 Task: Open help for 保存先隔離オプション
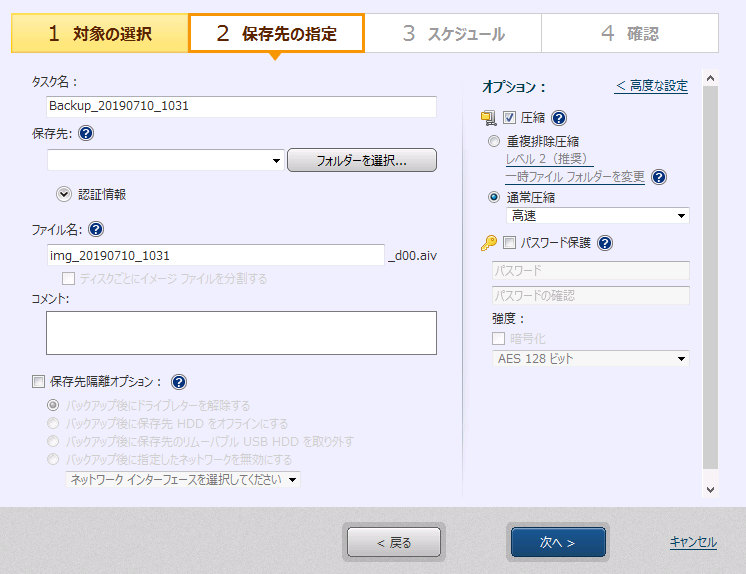coord(179,382)
